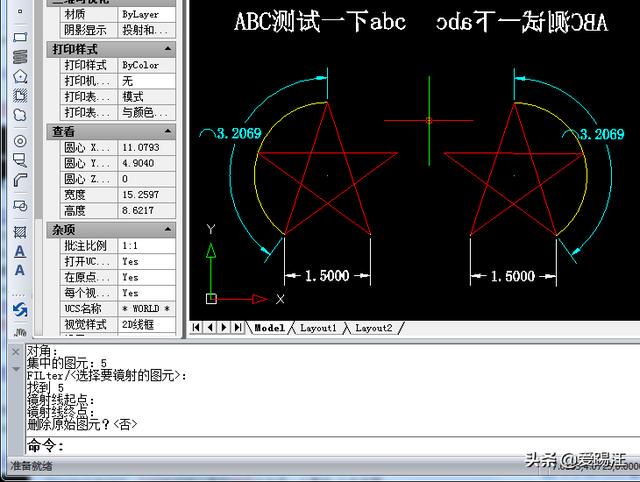Select the Rectangle draw tool
640x482 pixels.
coord(20,37)
